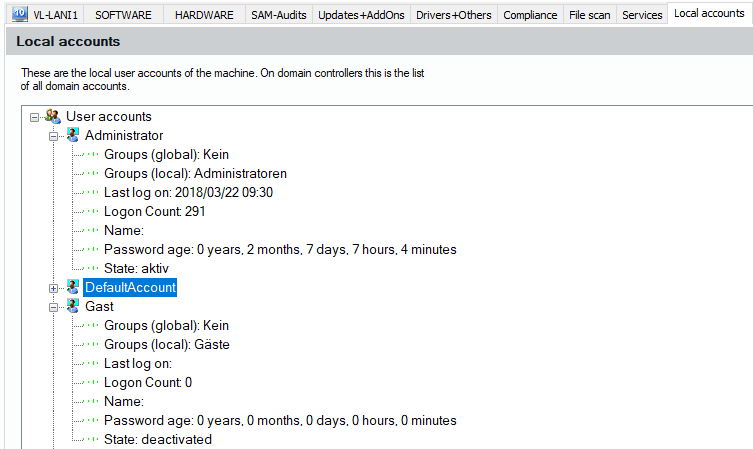
Task: Select Administrator's Last log on entry
Action: pyautogui.click(x=188, y=192)
